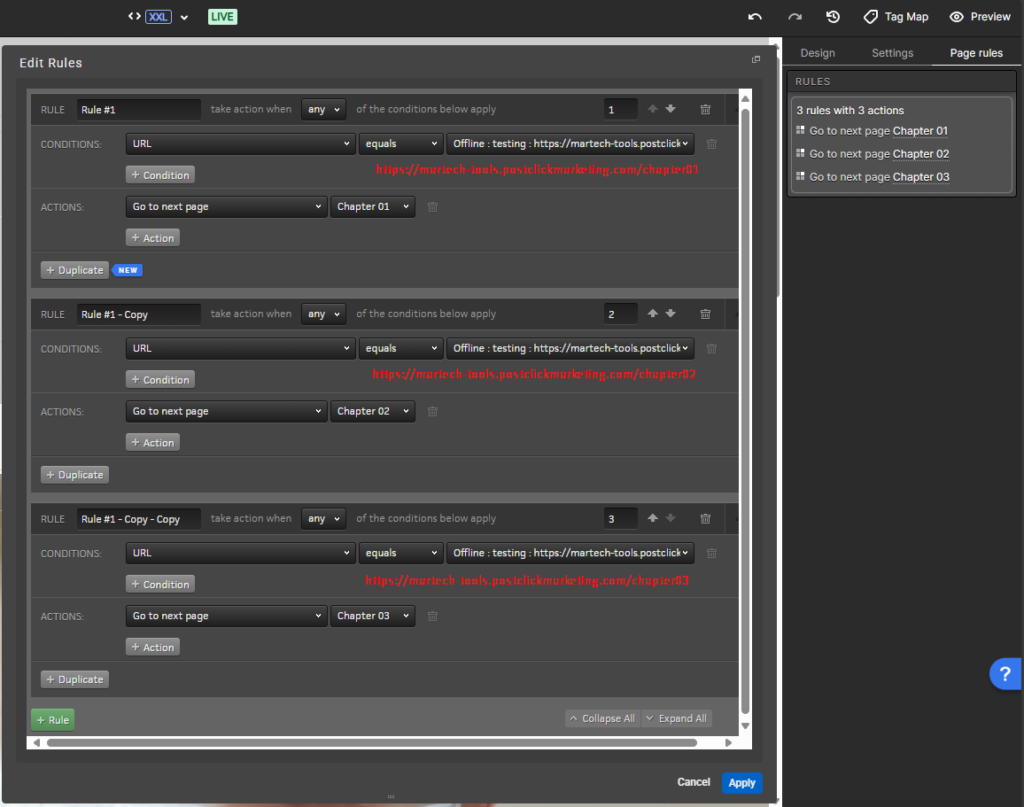Open Rule #1 Offline testing URL dropdown
Viewport: 1024px width, 807px height.
[570, 144]
